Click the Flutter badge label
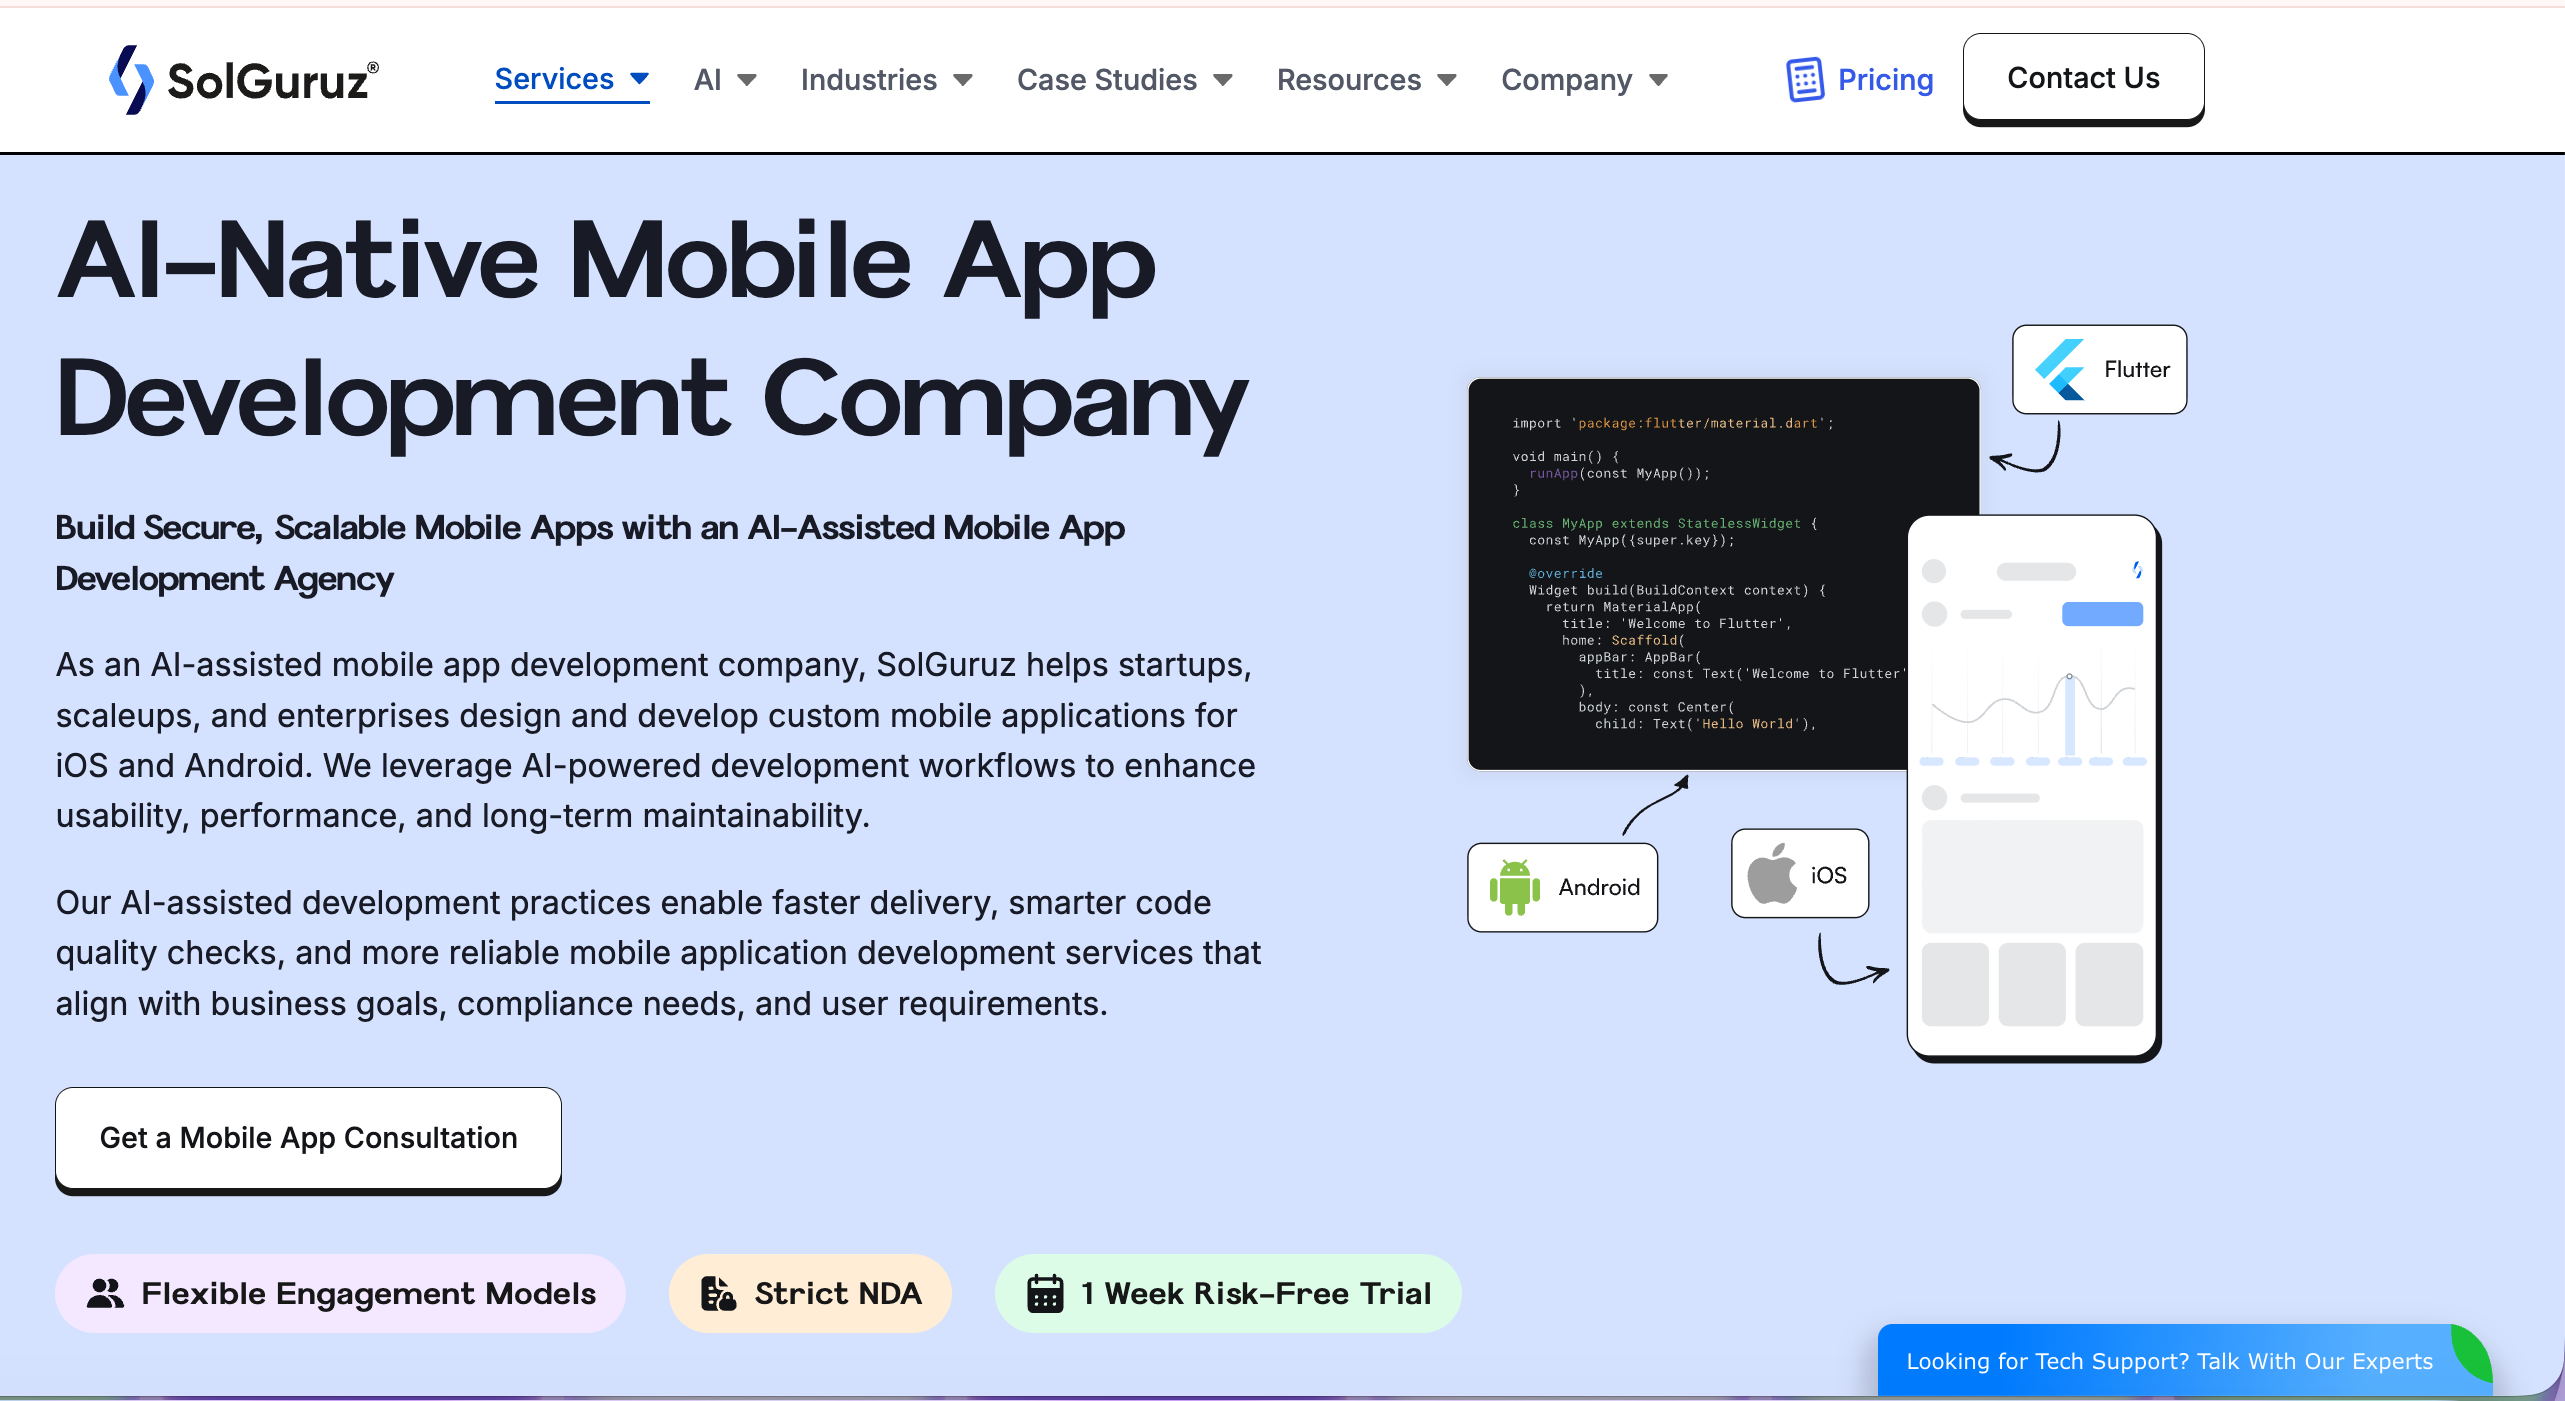 click(2137, 369)
